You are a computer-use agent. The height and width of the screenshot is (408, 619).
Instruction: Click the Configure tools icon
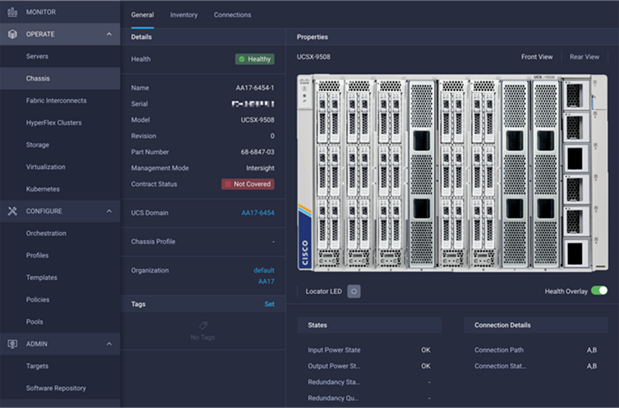(13, 211)
